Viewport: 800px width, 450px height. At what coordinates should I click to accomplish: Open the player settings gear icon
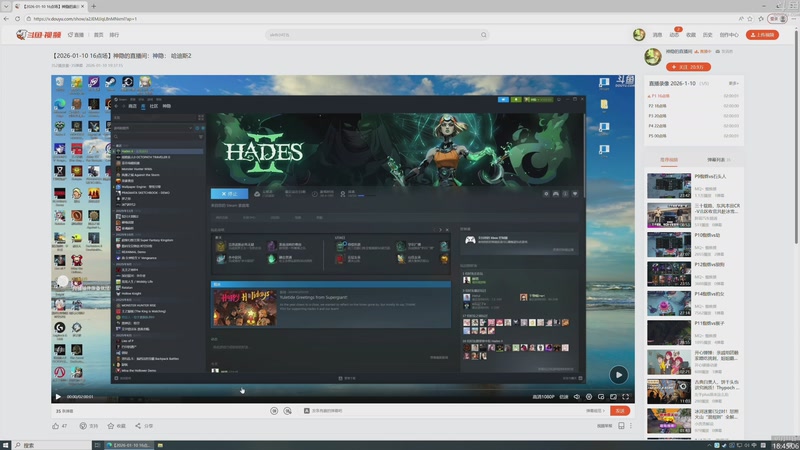click(589, 396)
